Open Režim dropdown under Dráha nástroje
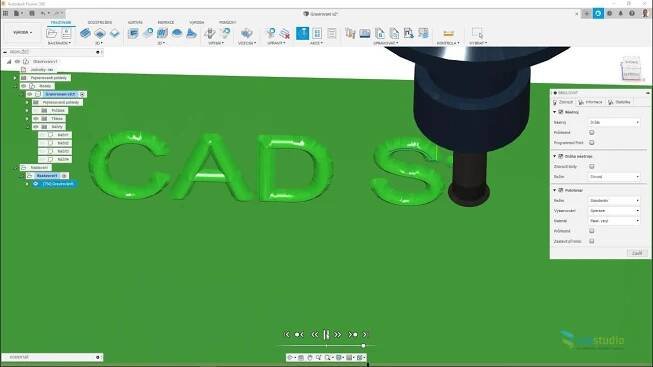This screenshot has width=653, height=367. [x=614, y=177]
